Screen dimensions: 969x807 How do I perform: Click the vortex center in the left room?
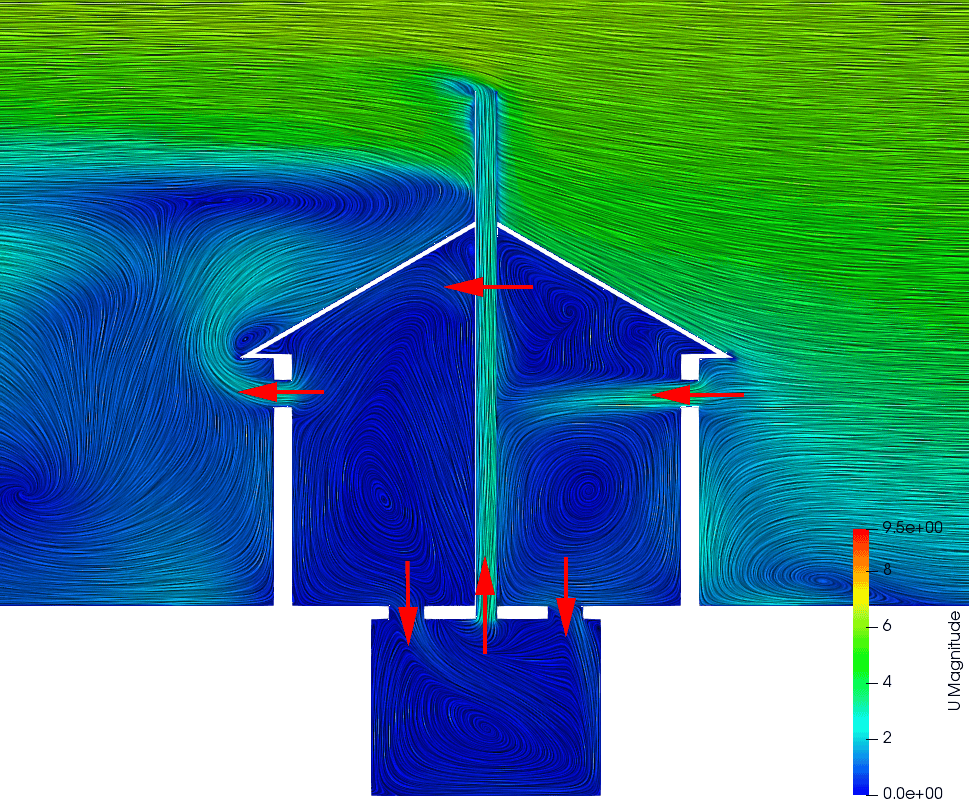click(x=380, y=492)
